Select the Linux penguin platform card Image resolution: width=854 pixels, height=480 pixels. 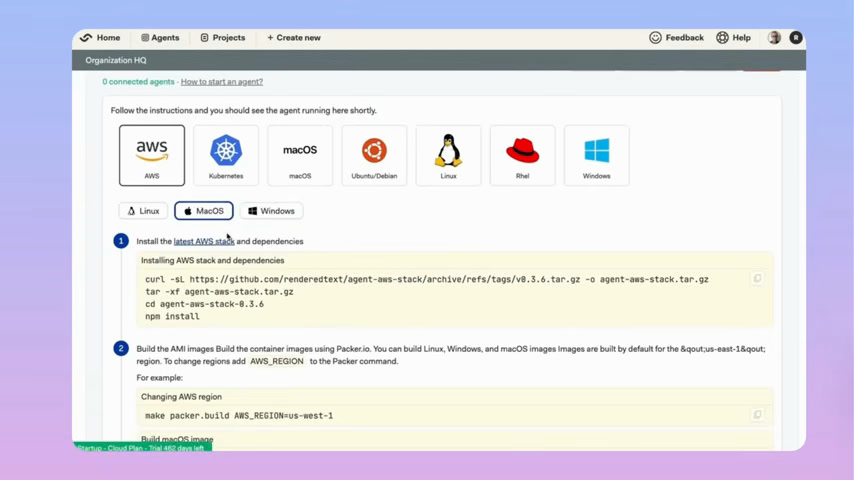tap(448, 155)
